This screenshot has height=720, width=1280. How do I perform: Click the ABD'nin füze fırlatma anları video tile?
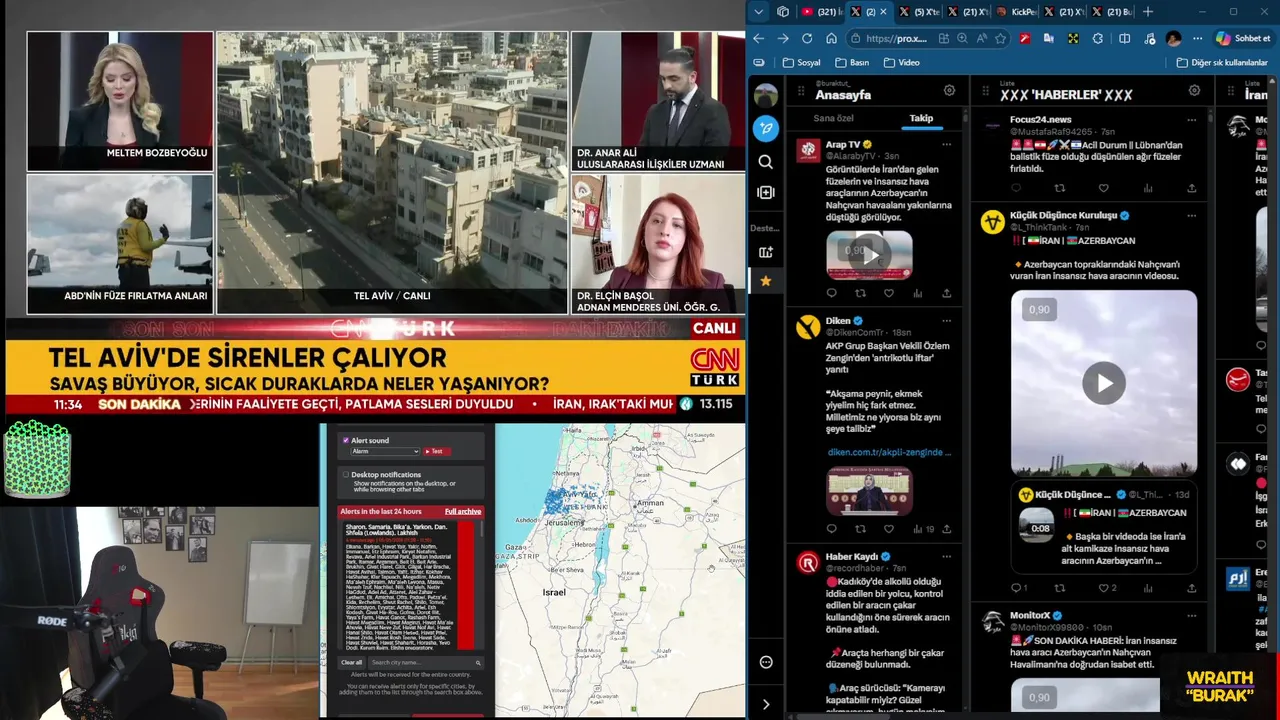tap(120, 244)
